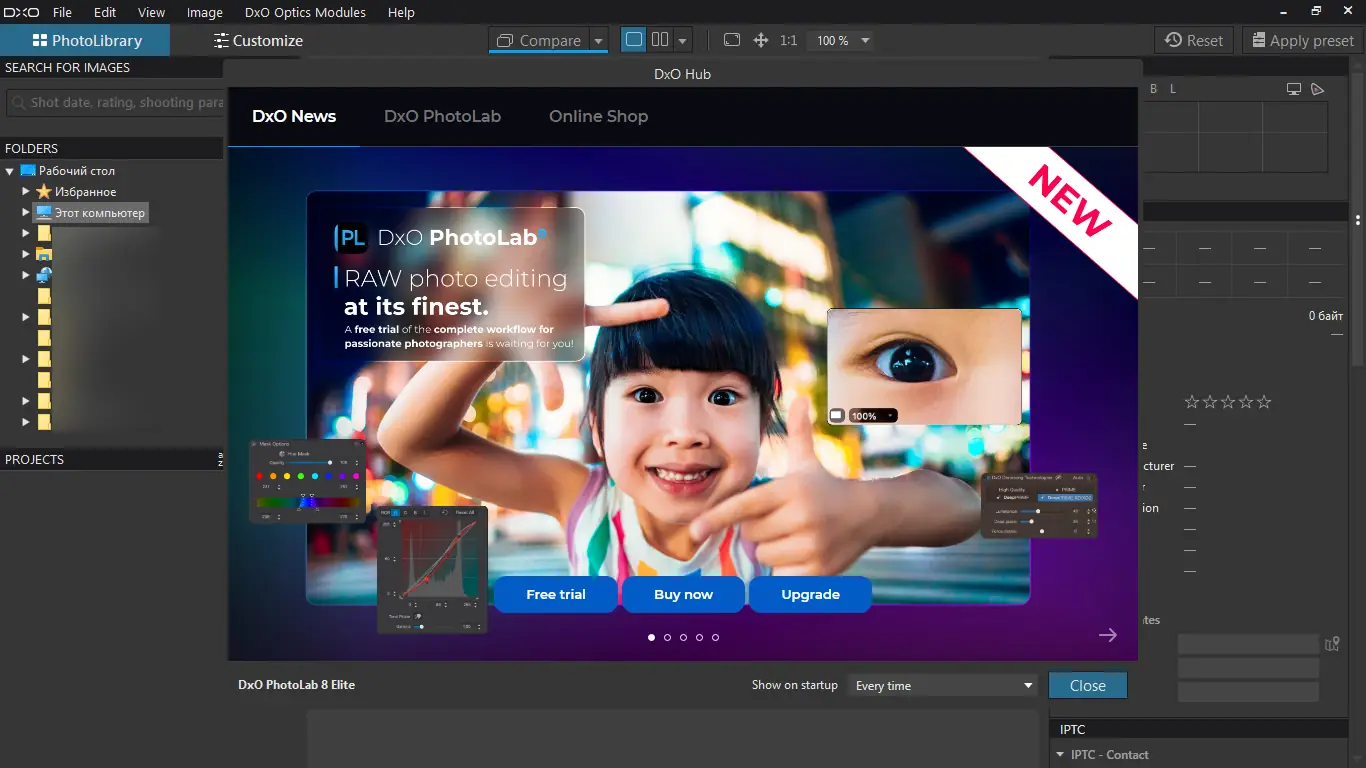Select the second carousel dot indicator

(668, 637)
